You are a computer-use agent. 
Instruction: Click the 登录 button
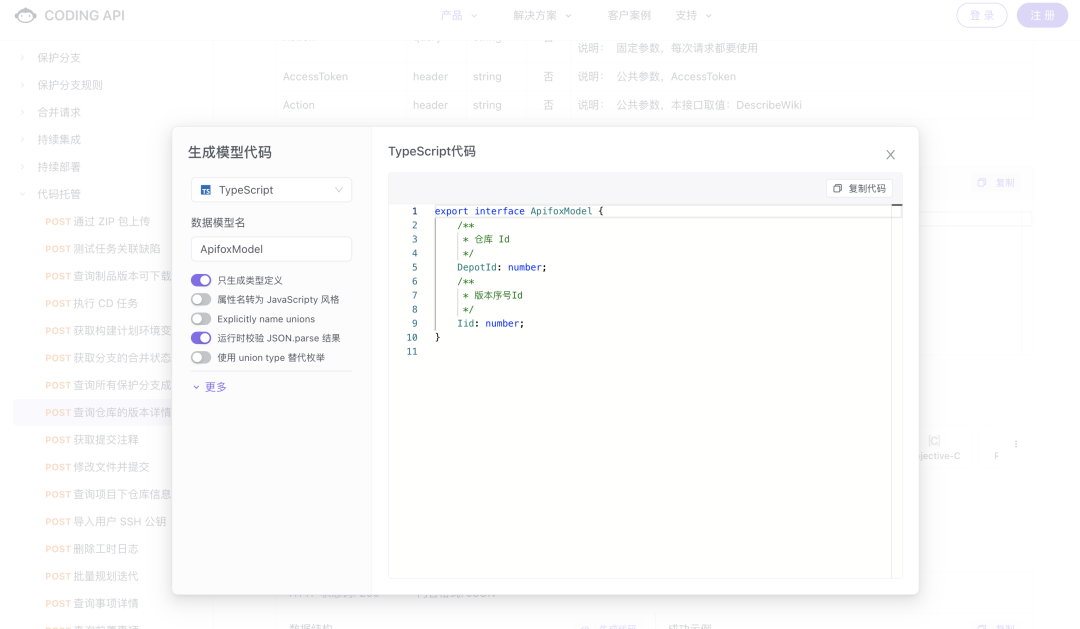(x=982, y=15)
